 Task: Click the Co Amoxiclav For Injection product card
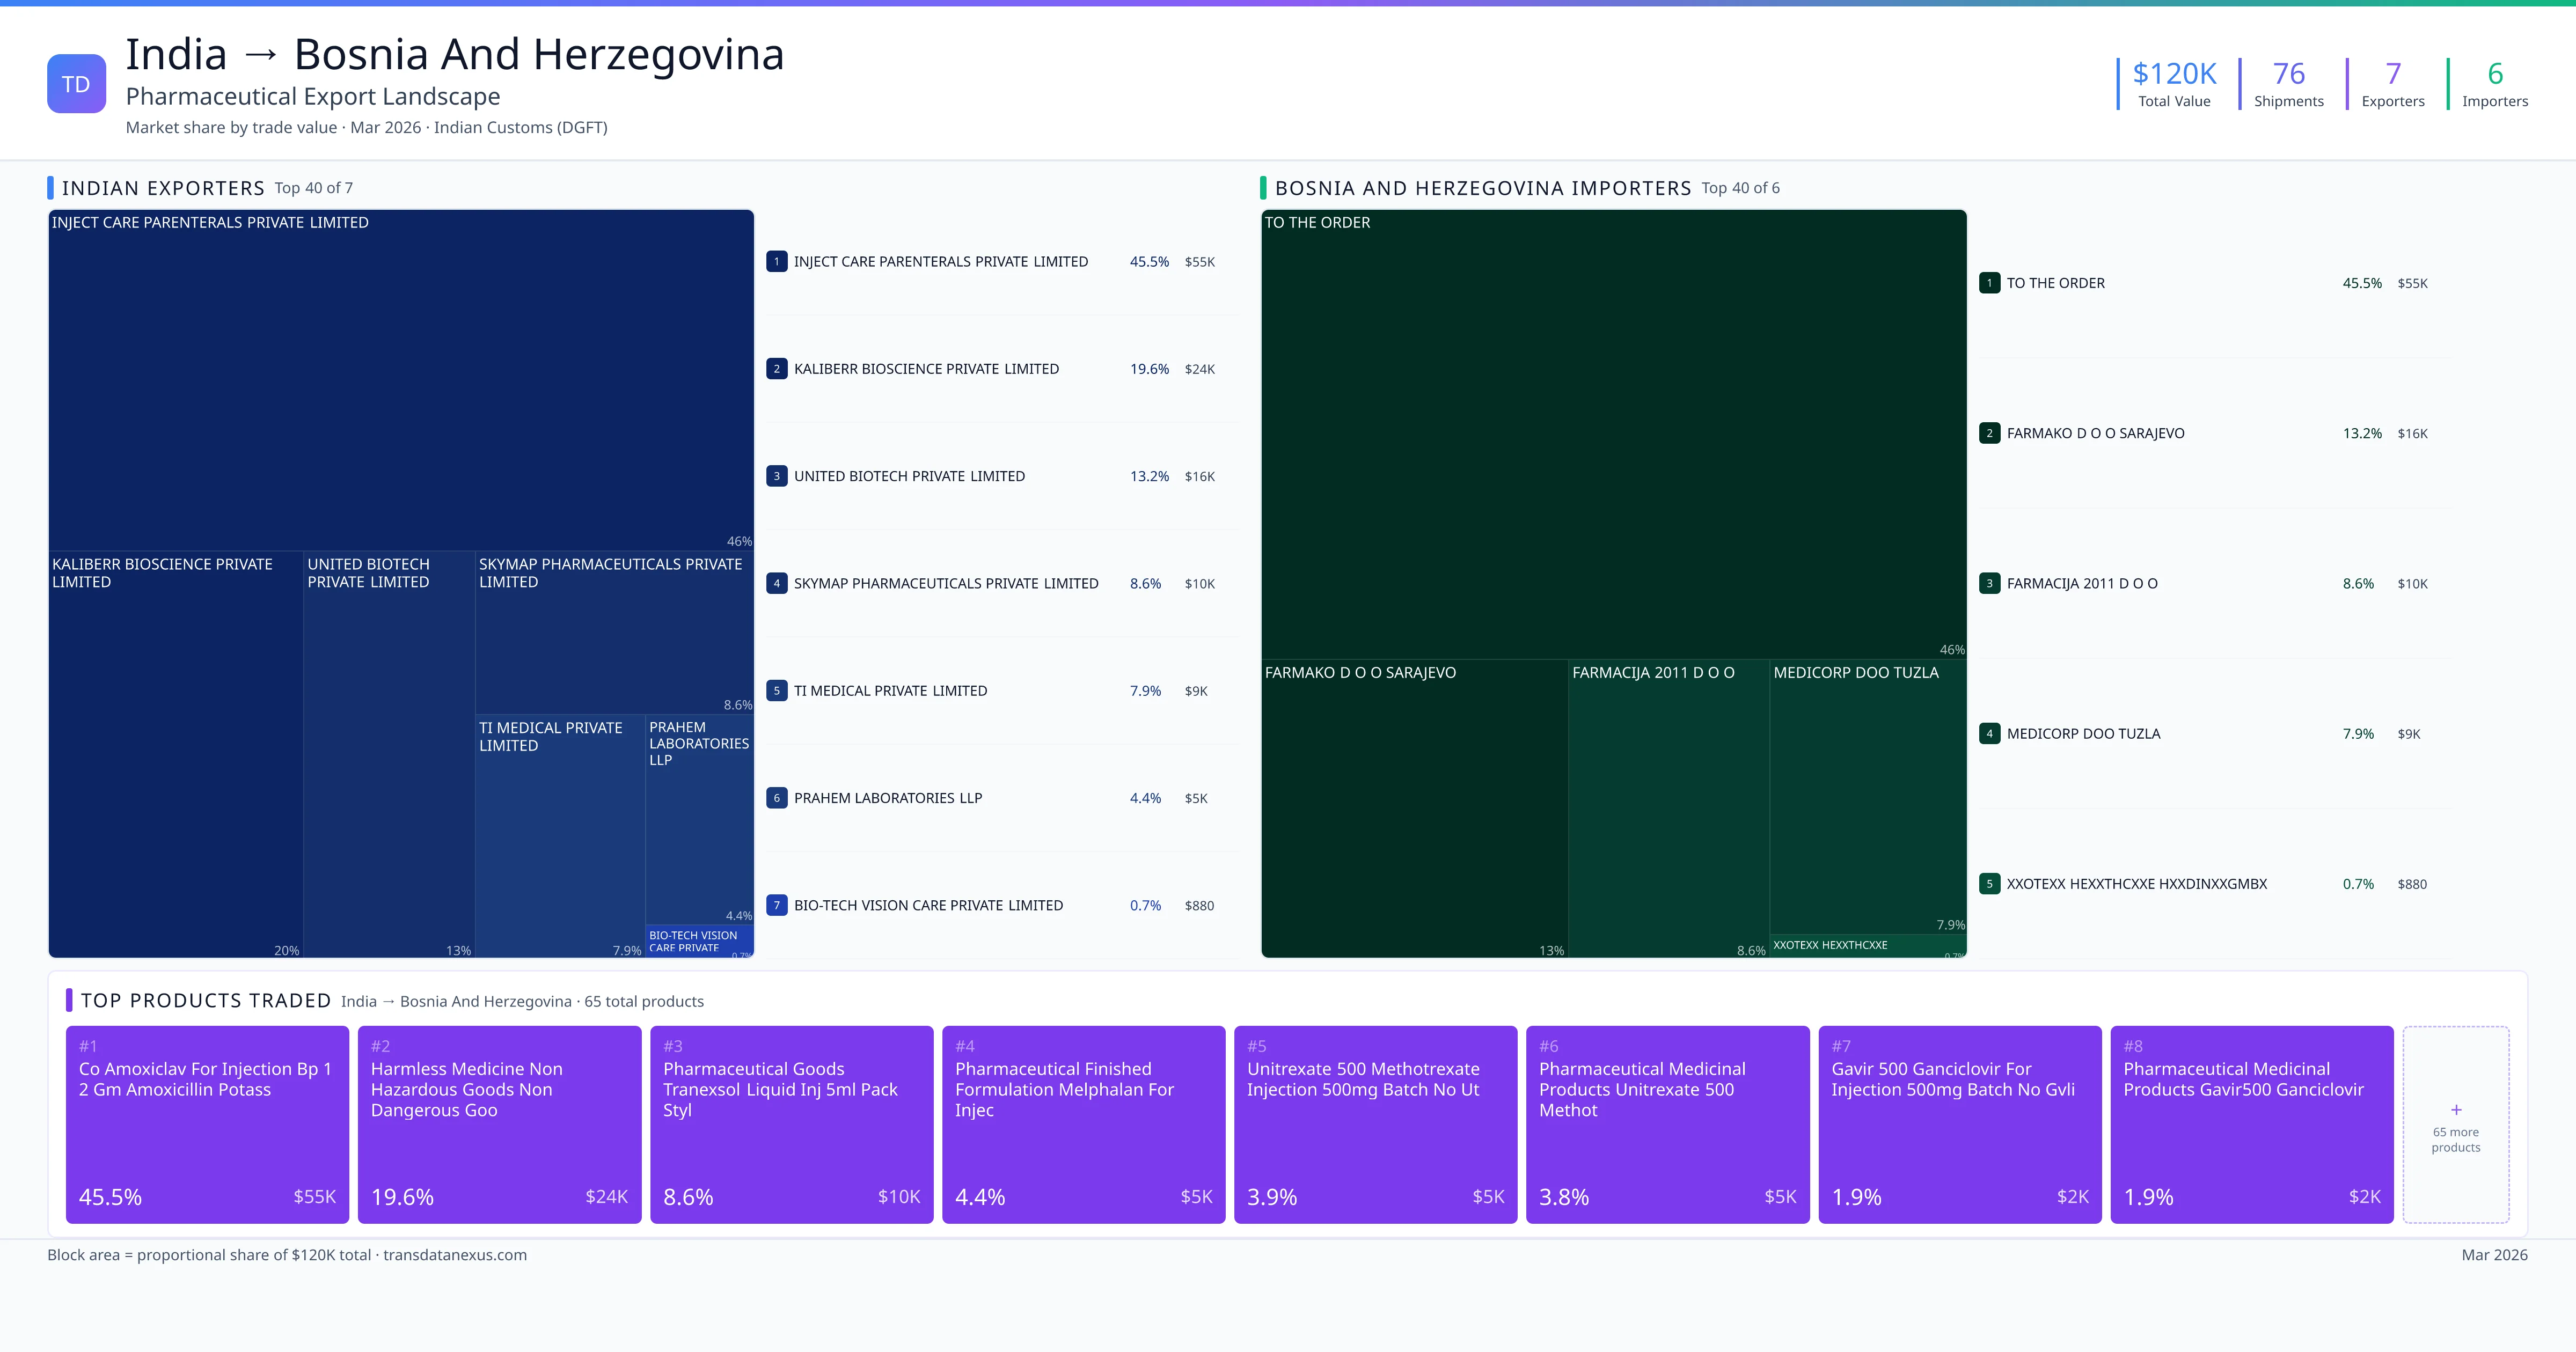[x=207, y=1124]
